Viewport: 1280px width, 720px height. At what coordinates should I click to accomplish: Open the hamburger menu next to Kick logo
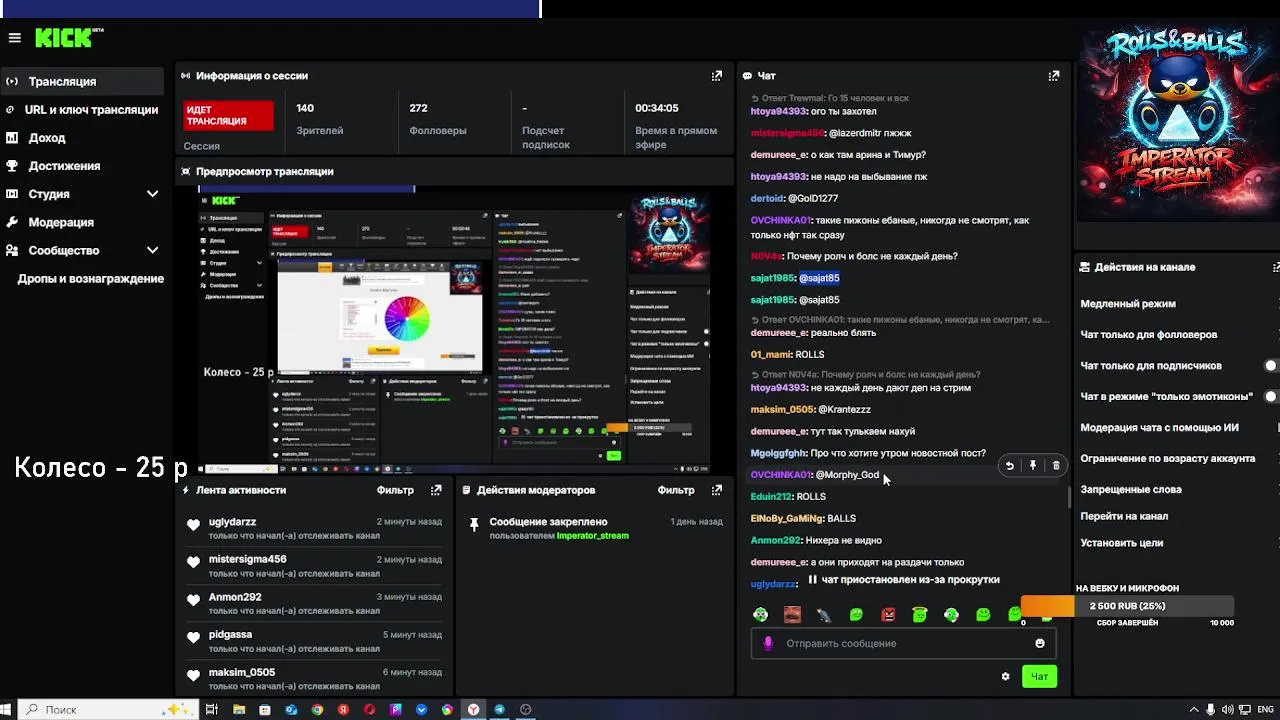click(14, 38)
